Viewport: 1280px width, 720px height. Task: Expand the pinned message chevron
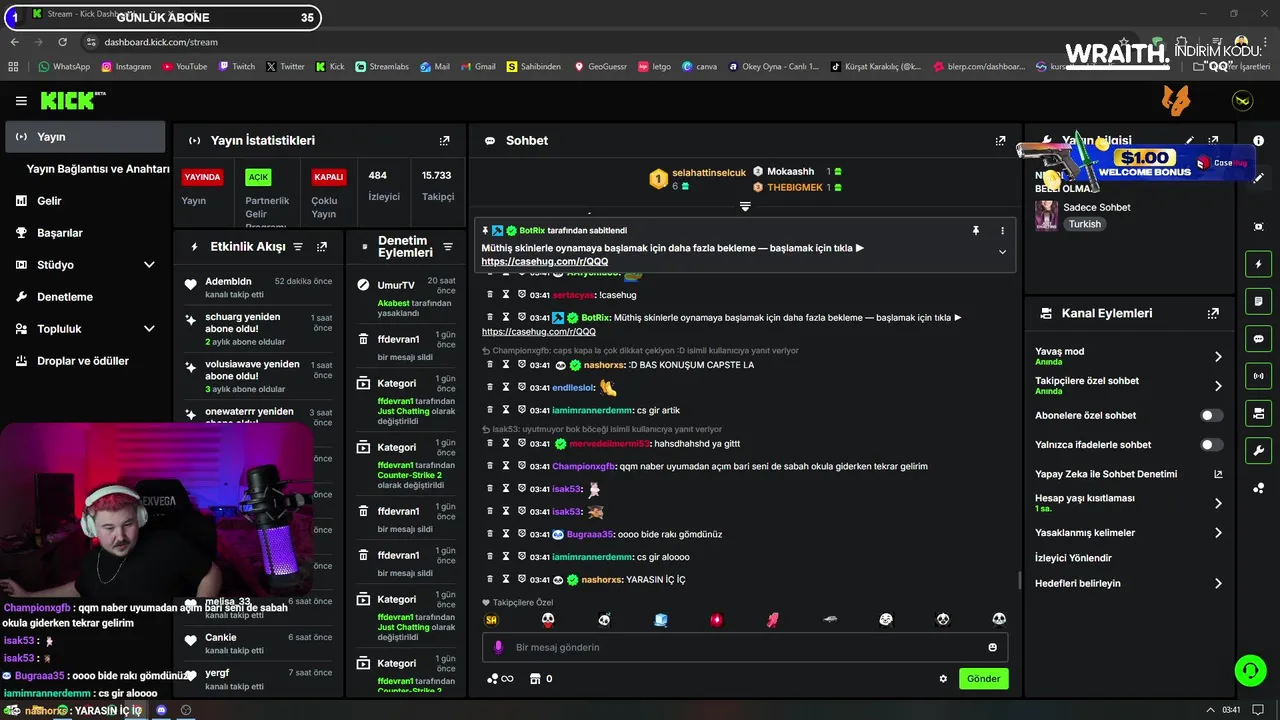coord(1002,252)
